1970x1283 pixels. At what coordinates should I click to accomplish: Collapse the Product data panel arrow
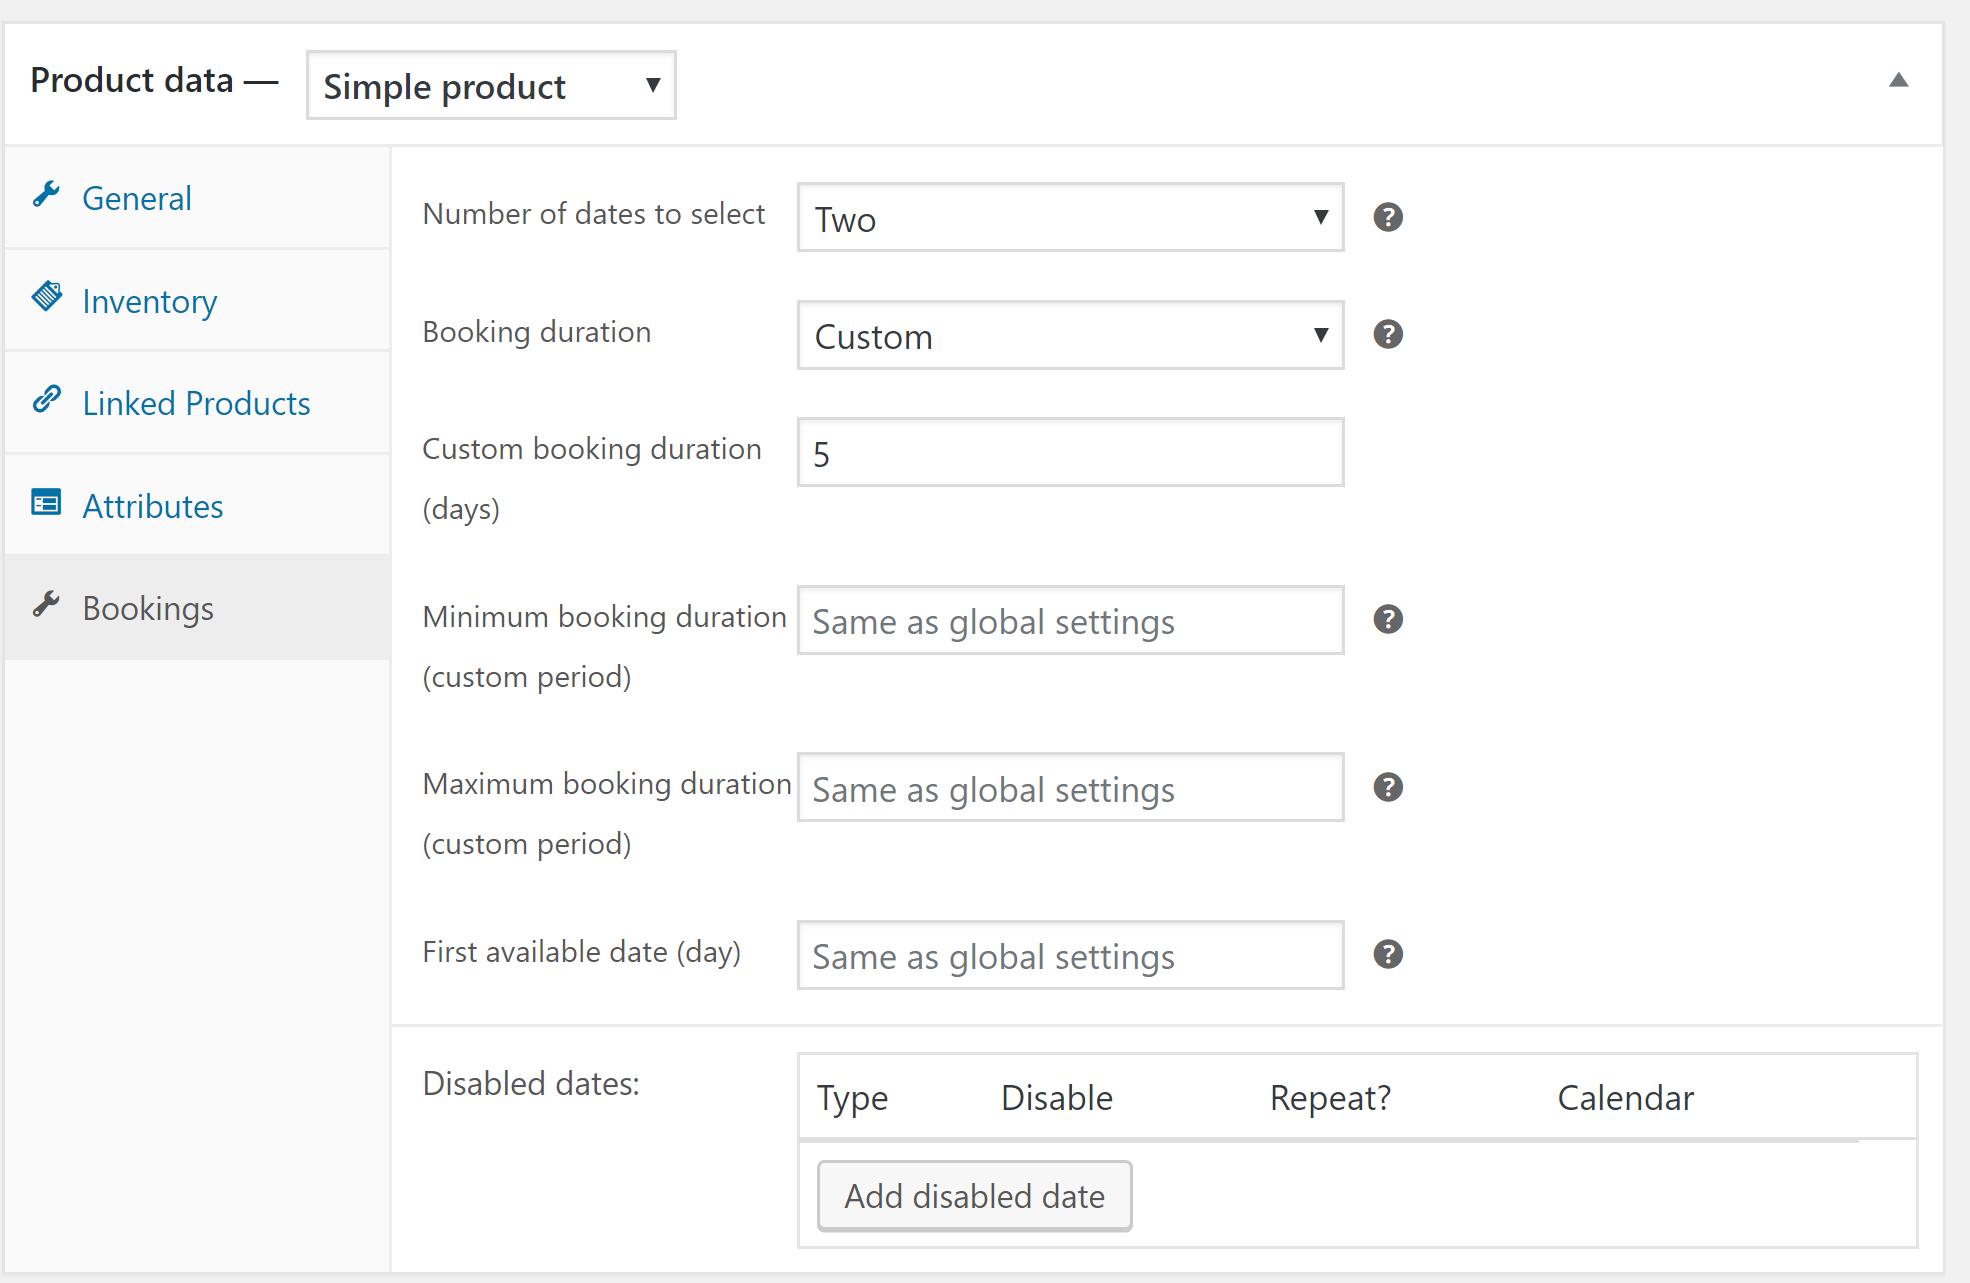click(1898, 80)
